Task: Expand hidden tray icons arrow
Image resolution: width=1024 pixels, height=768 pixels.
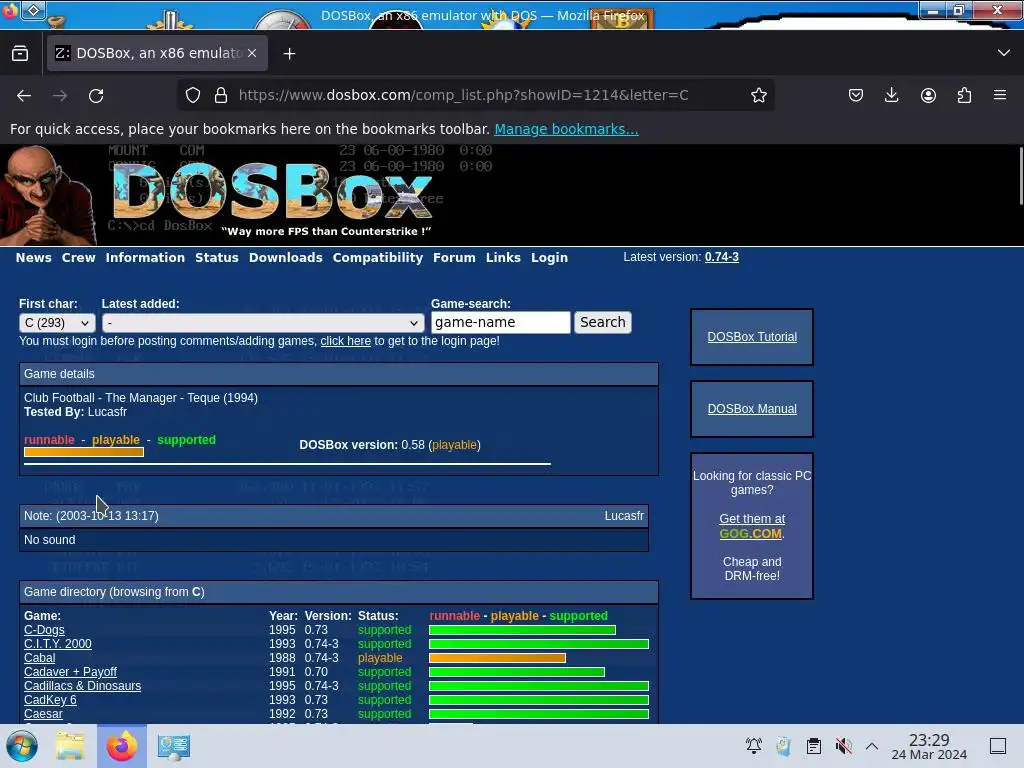Action: [x=872, y=746]
